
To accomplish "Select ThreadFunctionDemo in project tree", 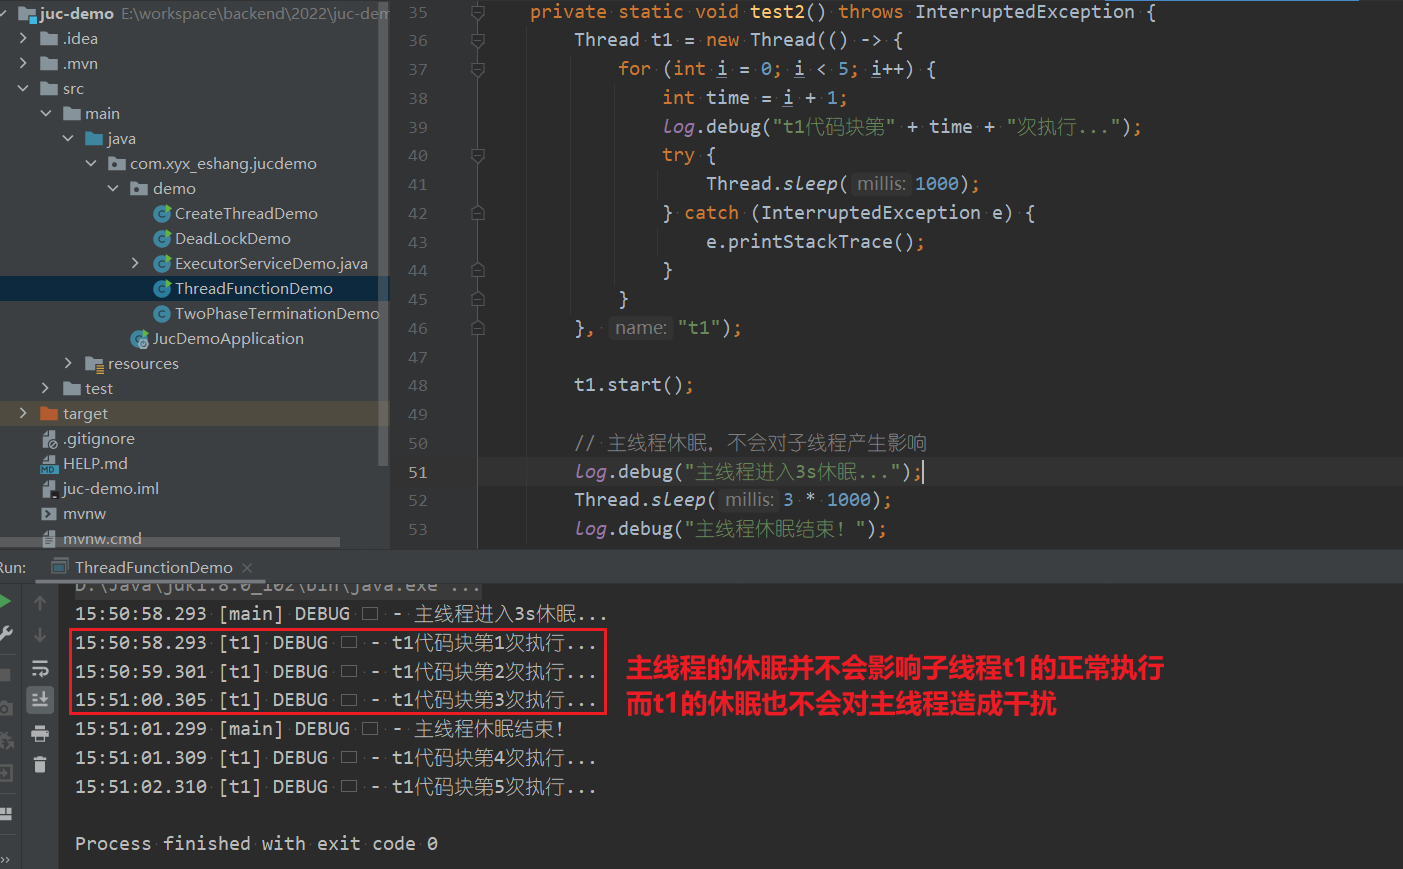I will pyautogui.click(x=254, y=288).
